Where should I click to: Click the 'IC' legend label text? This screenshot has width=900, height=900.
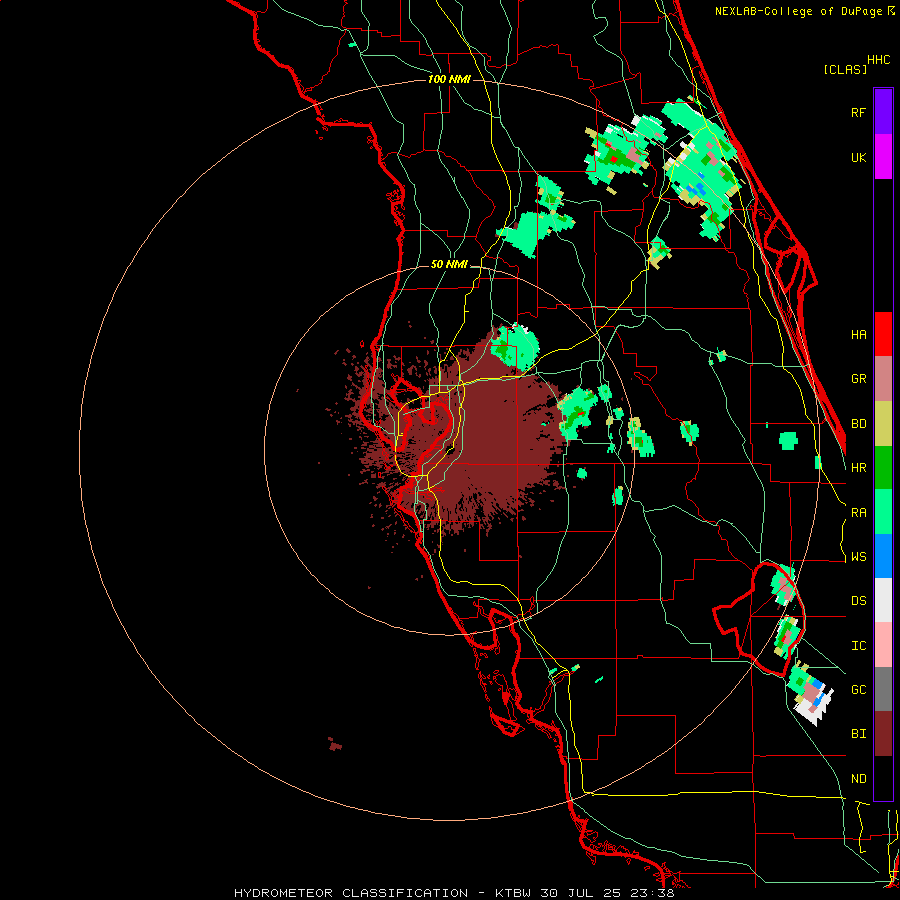click(x=859, y=646)
